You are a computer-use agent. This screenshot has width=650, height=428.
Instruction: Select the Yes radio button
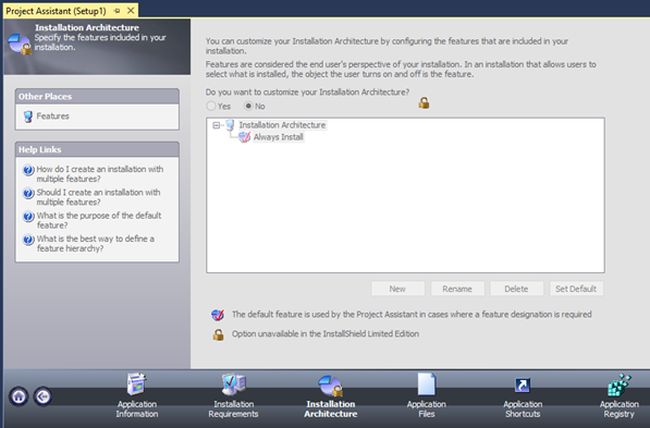211,106
